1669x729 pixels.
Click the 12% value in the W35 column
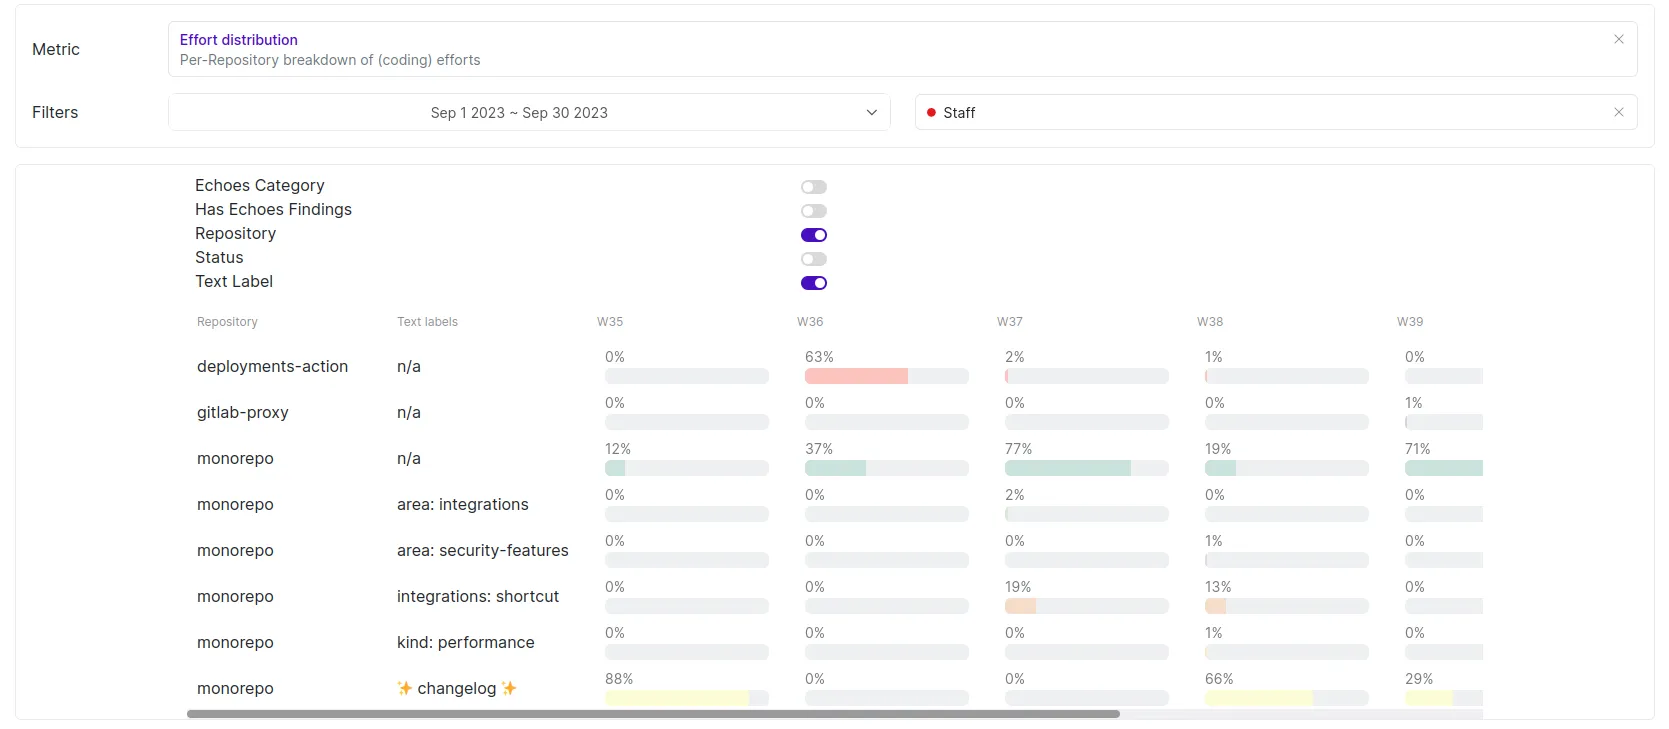point(618,449)
